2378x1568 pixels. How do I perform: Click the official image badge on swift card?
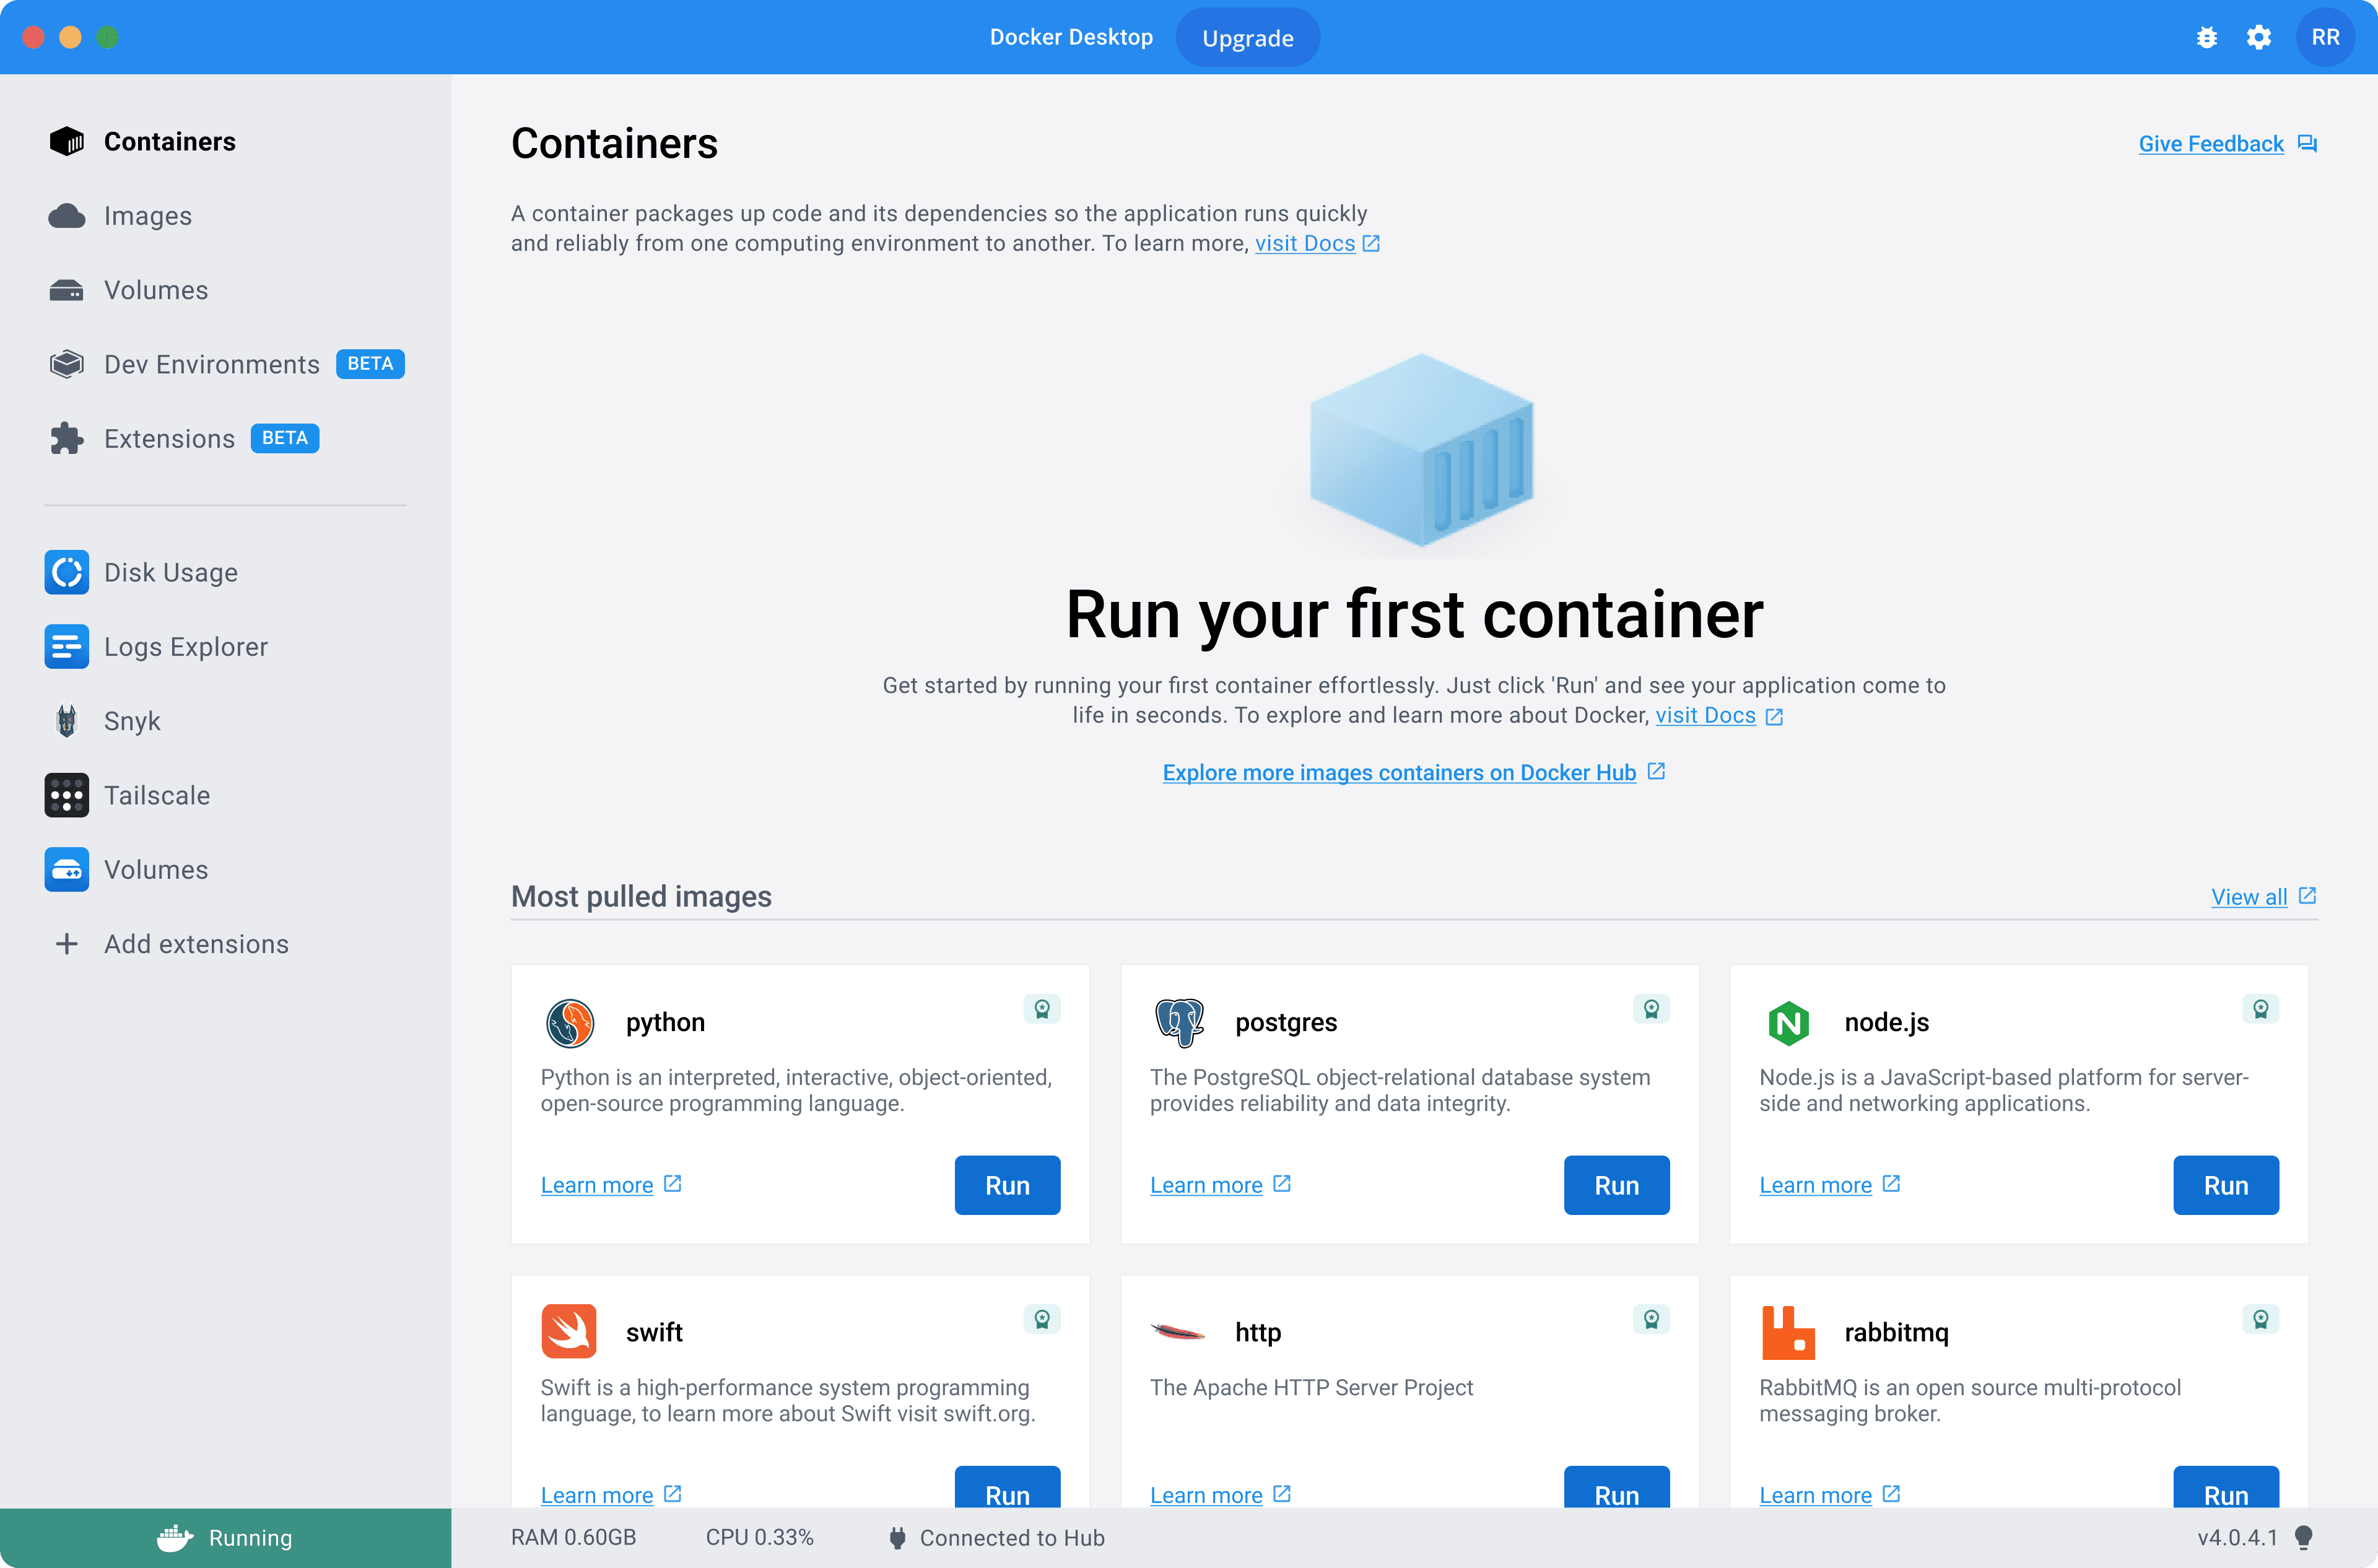1042,1318
